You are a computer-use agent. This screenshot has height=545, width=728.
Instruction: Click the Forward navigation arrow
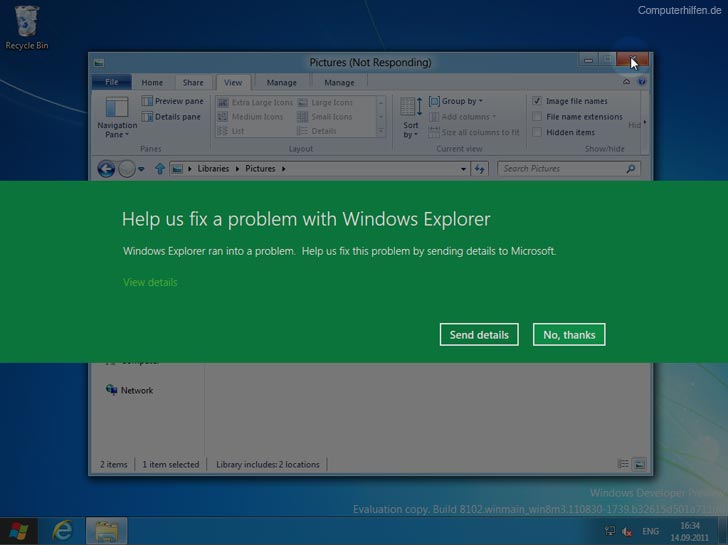pyautogui.click(x=126, y=169)
